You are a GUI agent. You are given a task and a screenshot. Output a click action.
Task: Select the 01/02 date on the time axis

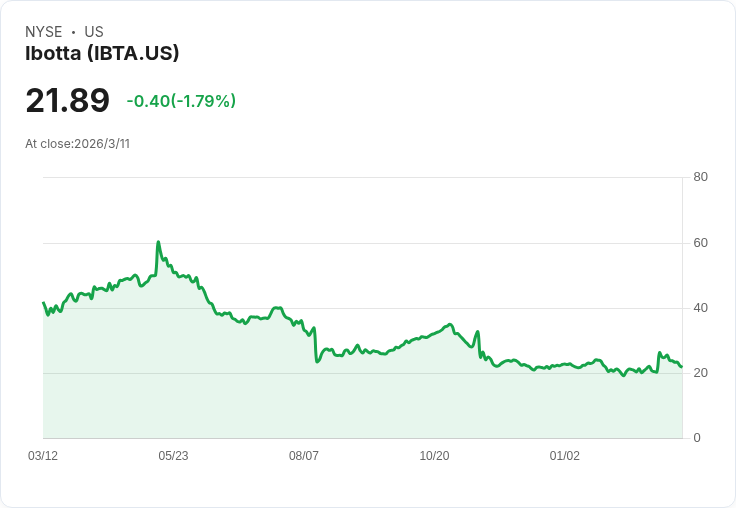565,456
